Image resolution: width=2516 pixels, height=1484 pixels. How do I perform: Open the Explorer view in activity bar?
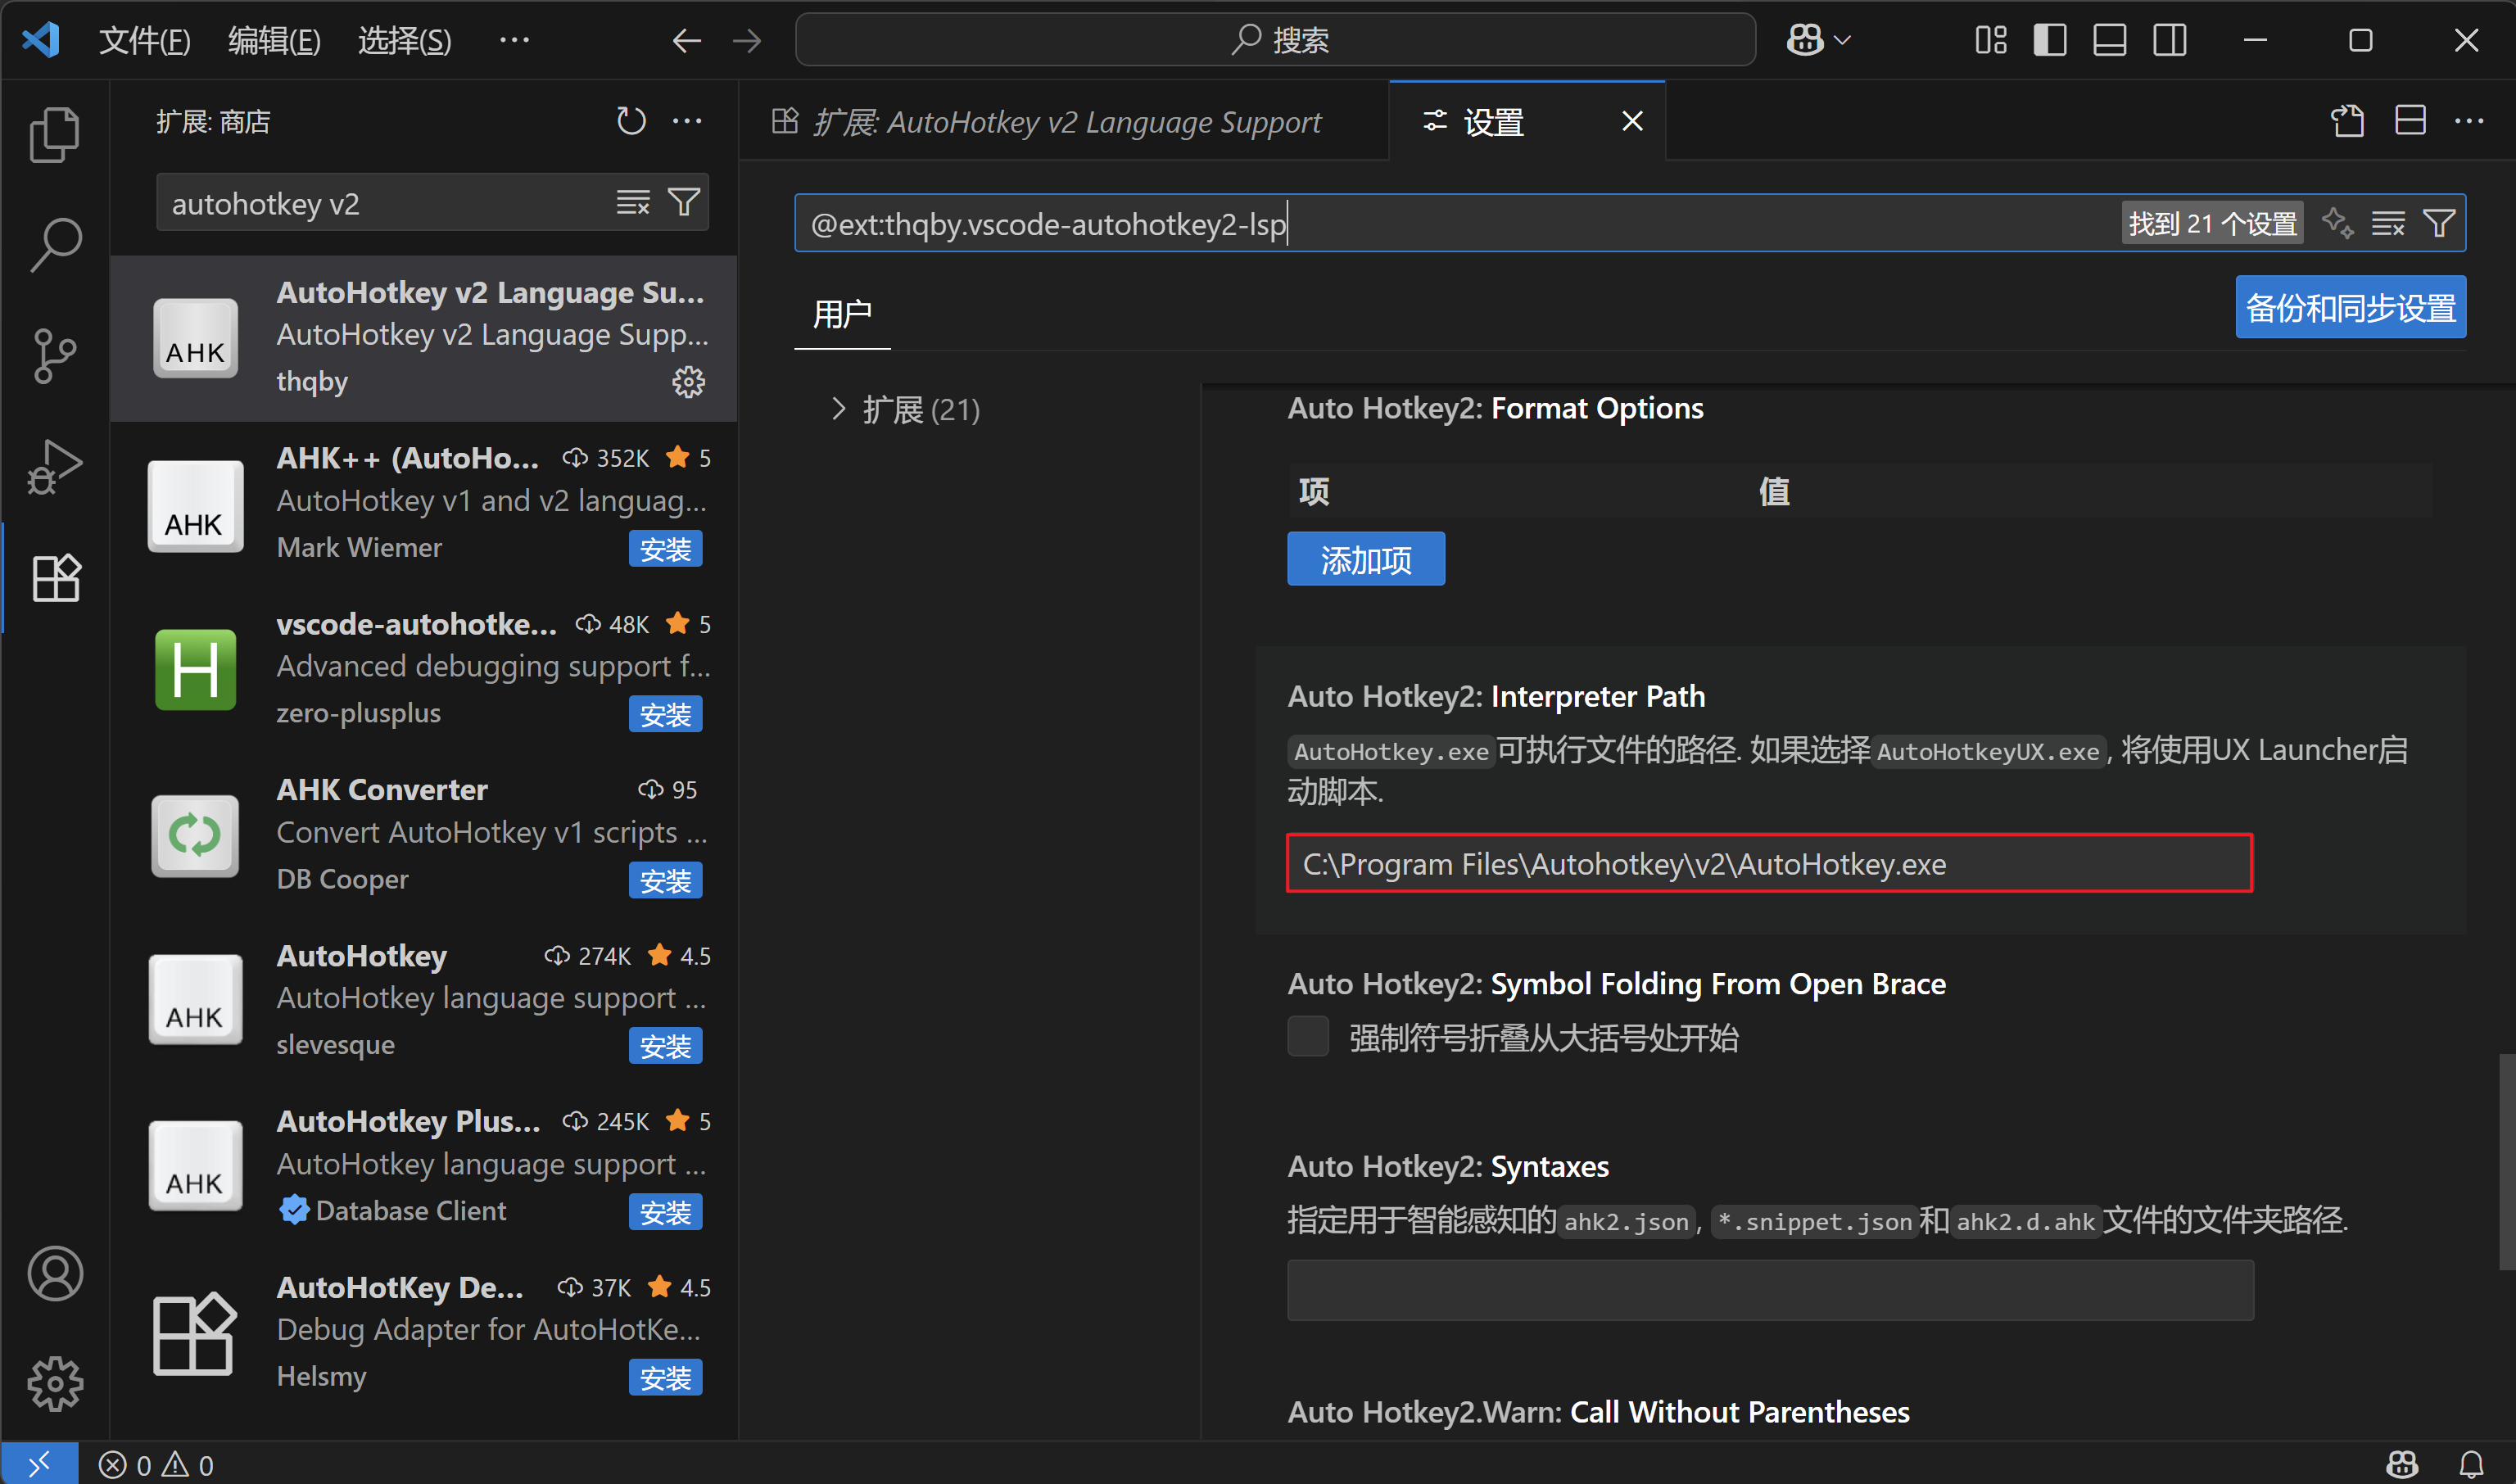(x=55, y=134)
